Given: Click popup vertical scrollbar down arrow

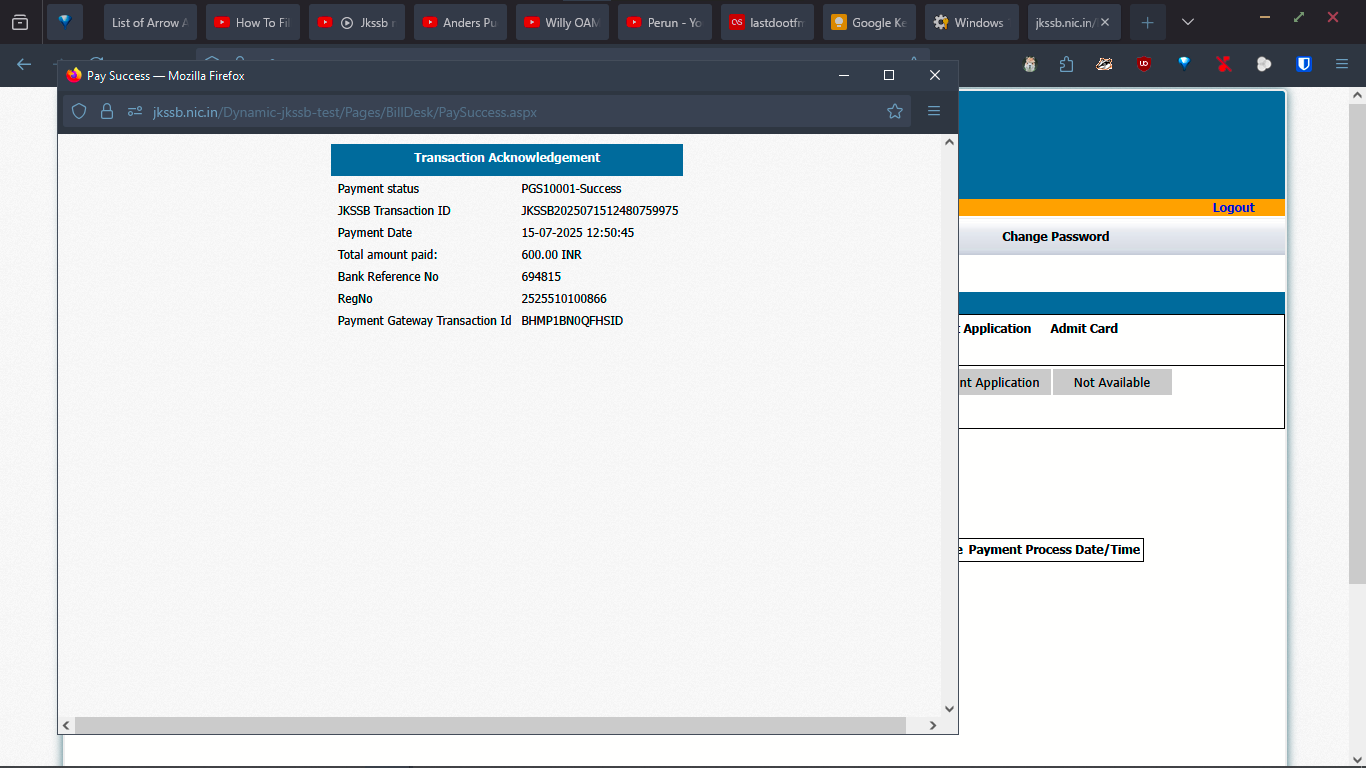Looking at the screenshot, I should pyautogui.click(x=950, y=709).
